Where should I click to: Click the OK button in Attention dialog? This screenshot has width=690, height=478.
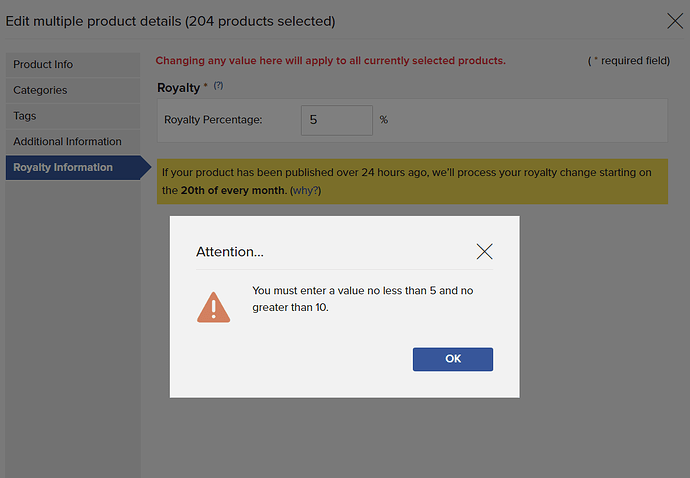[x=452, y=359]
